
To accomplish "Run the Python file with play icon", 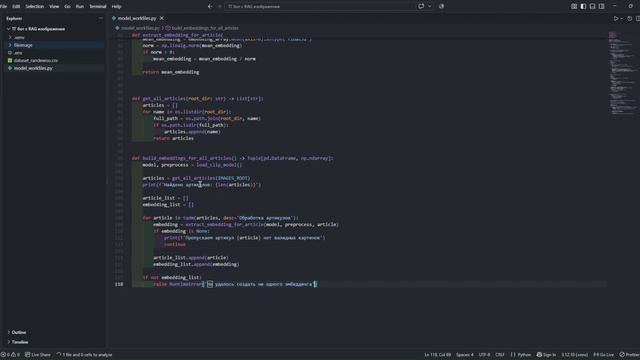I will [x=616, y=18].
